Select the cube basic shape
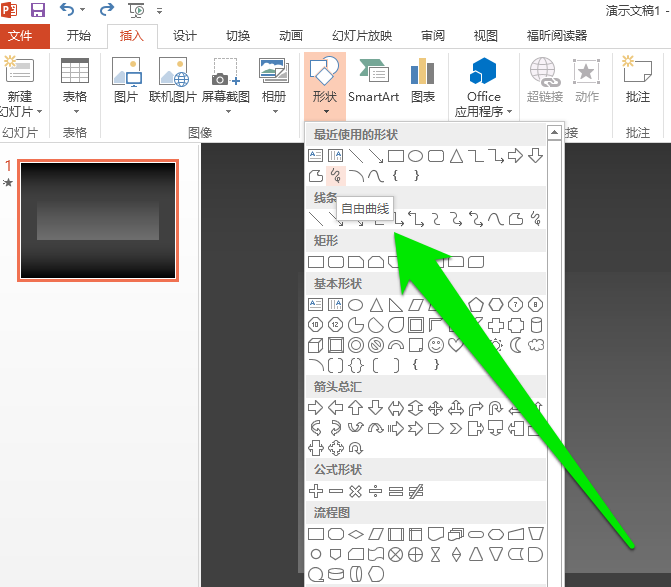The width and height of the screenshot is (671, 587). [x=315, y=345]
